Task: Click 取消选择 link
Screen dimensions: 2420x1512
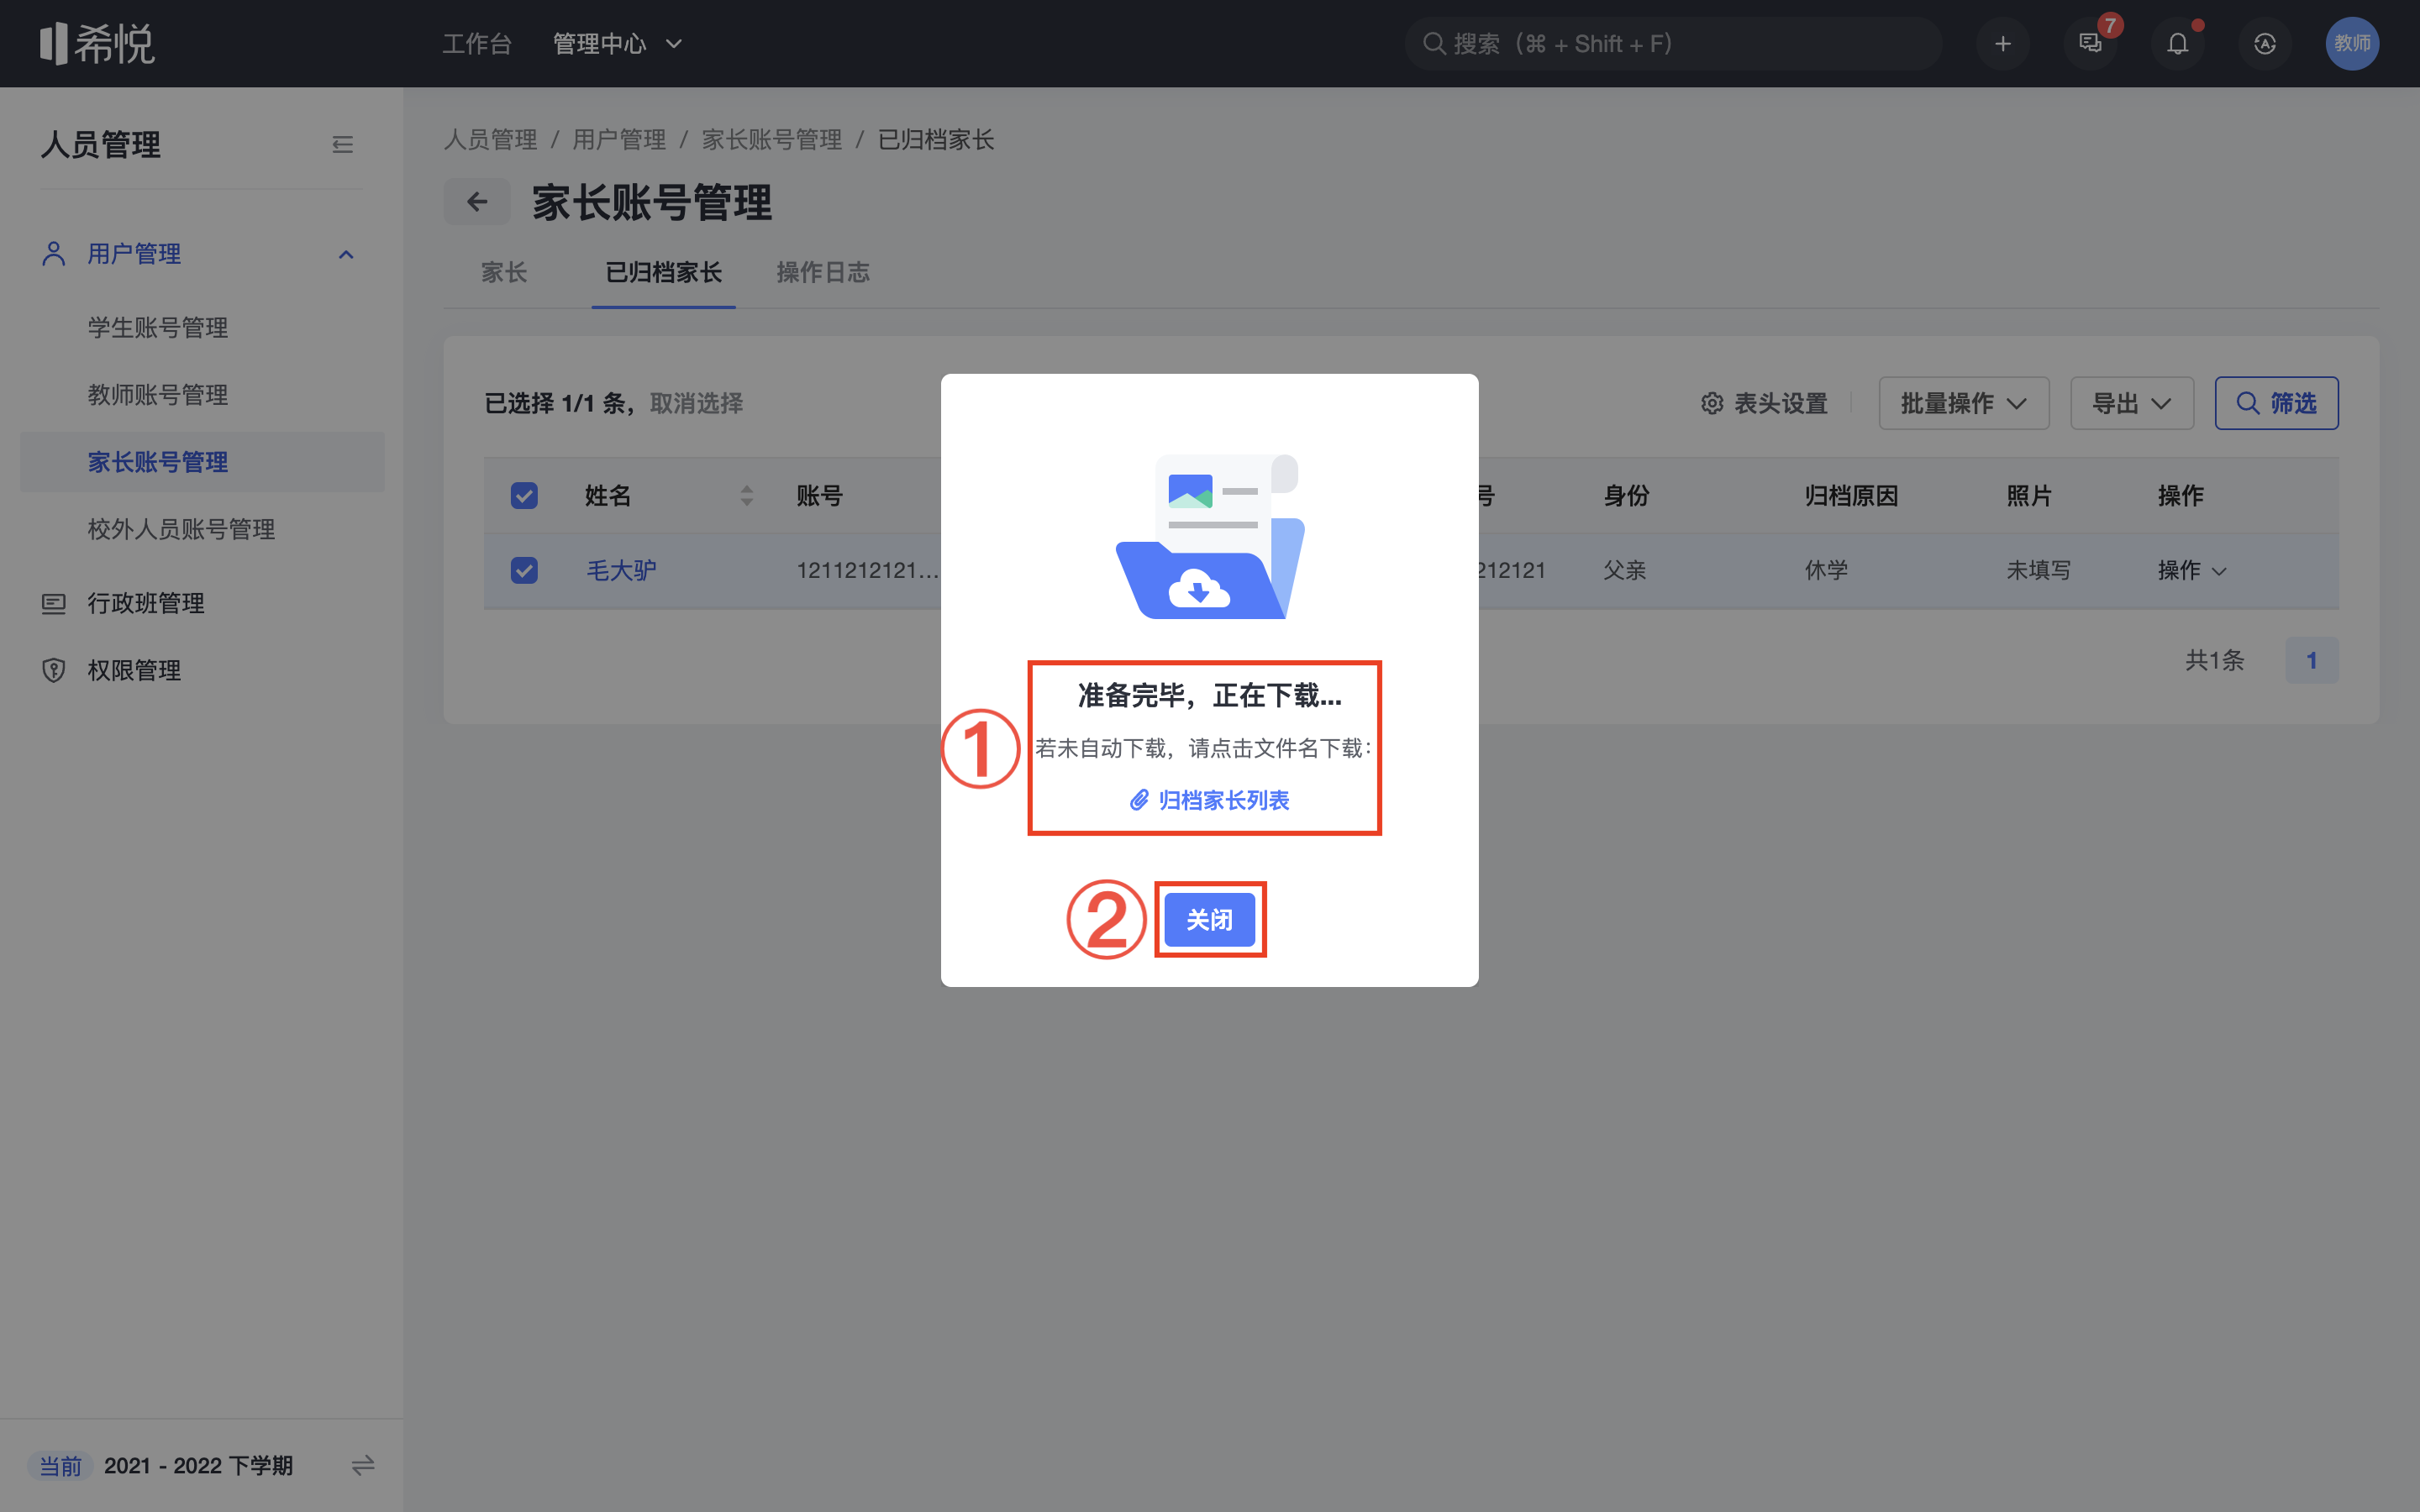Action: (696, 403)
